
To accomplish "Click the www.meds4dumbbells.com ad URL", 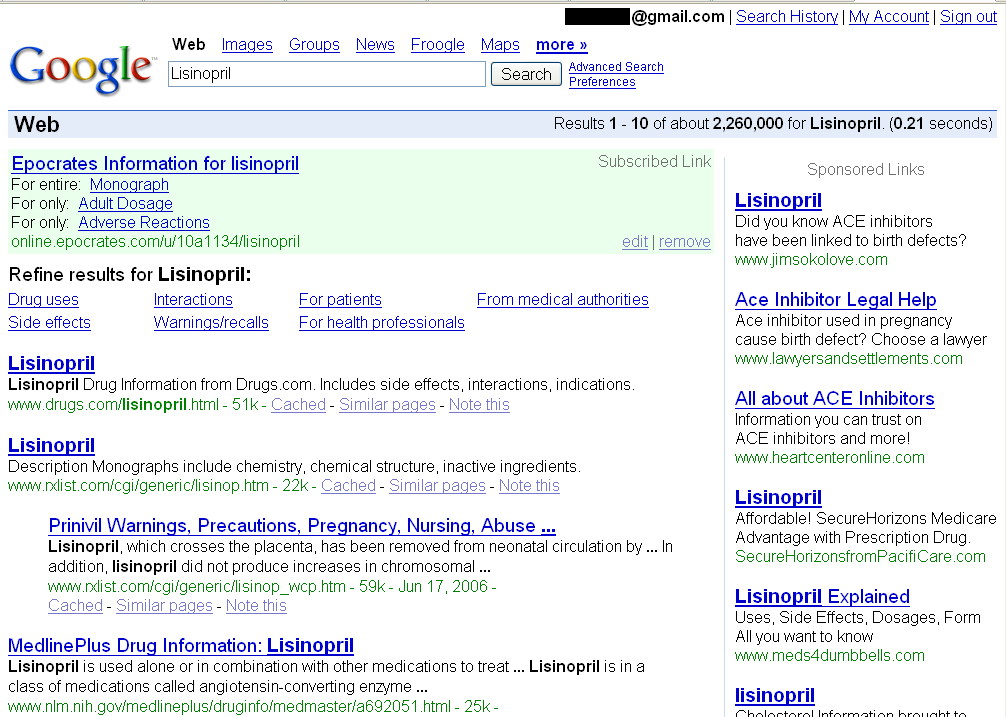I will (830, 655).
